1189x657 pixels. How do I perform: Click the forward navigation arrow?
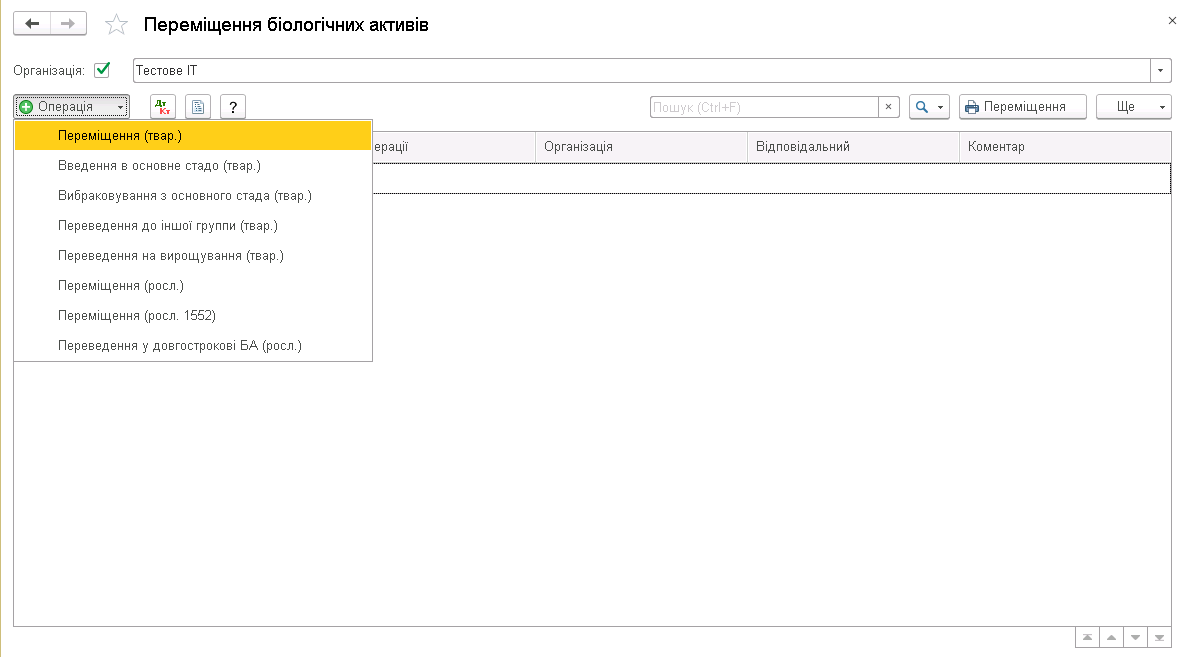[68, 24]
